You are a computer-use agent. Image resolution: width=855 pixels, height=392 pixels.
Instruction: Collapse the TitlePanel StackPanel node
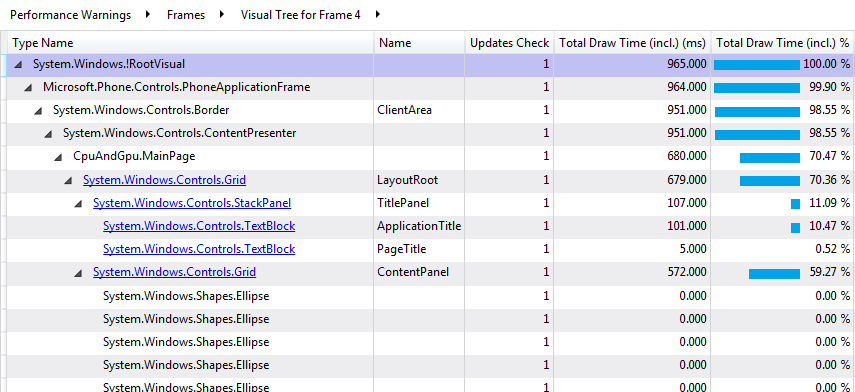[78, 203]
